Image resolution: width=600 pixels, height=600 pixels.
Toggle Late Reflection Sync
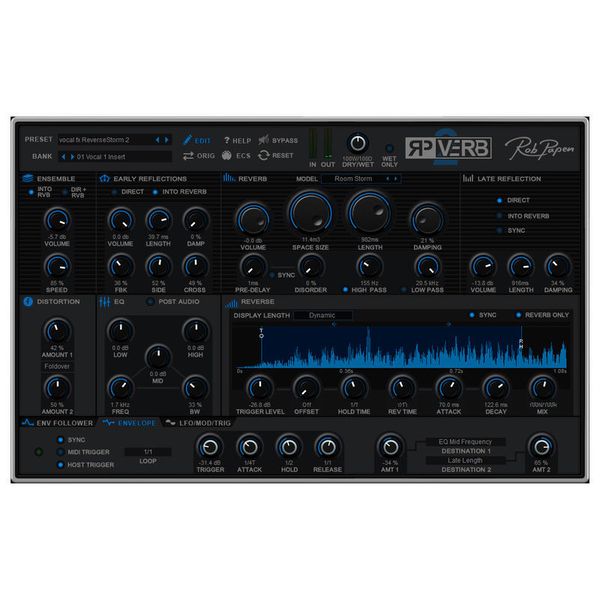499,230
